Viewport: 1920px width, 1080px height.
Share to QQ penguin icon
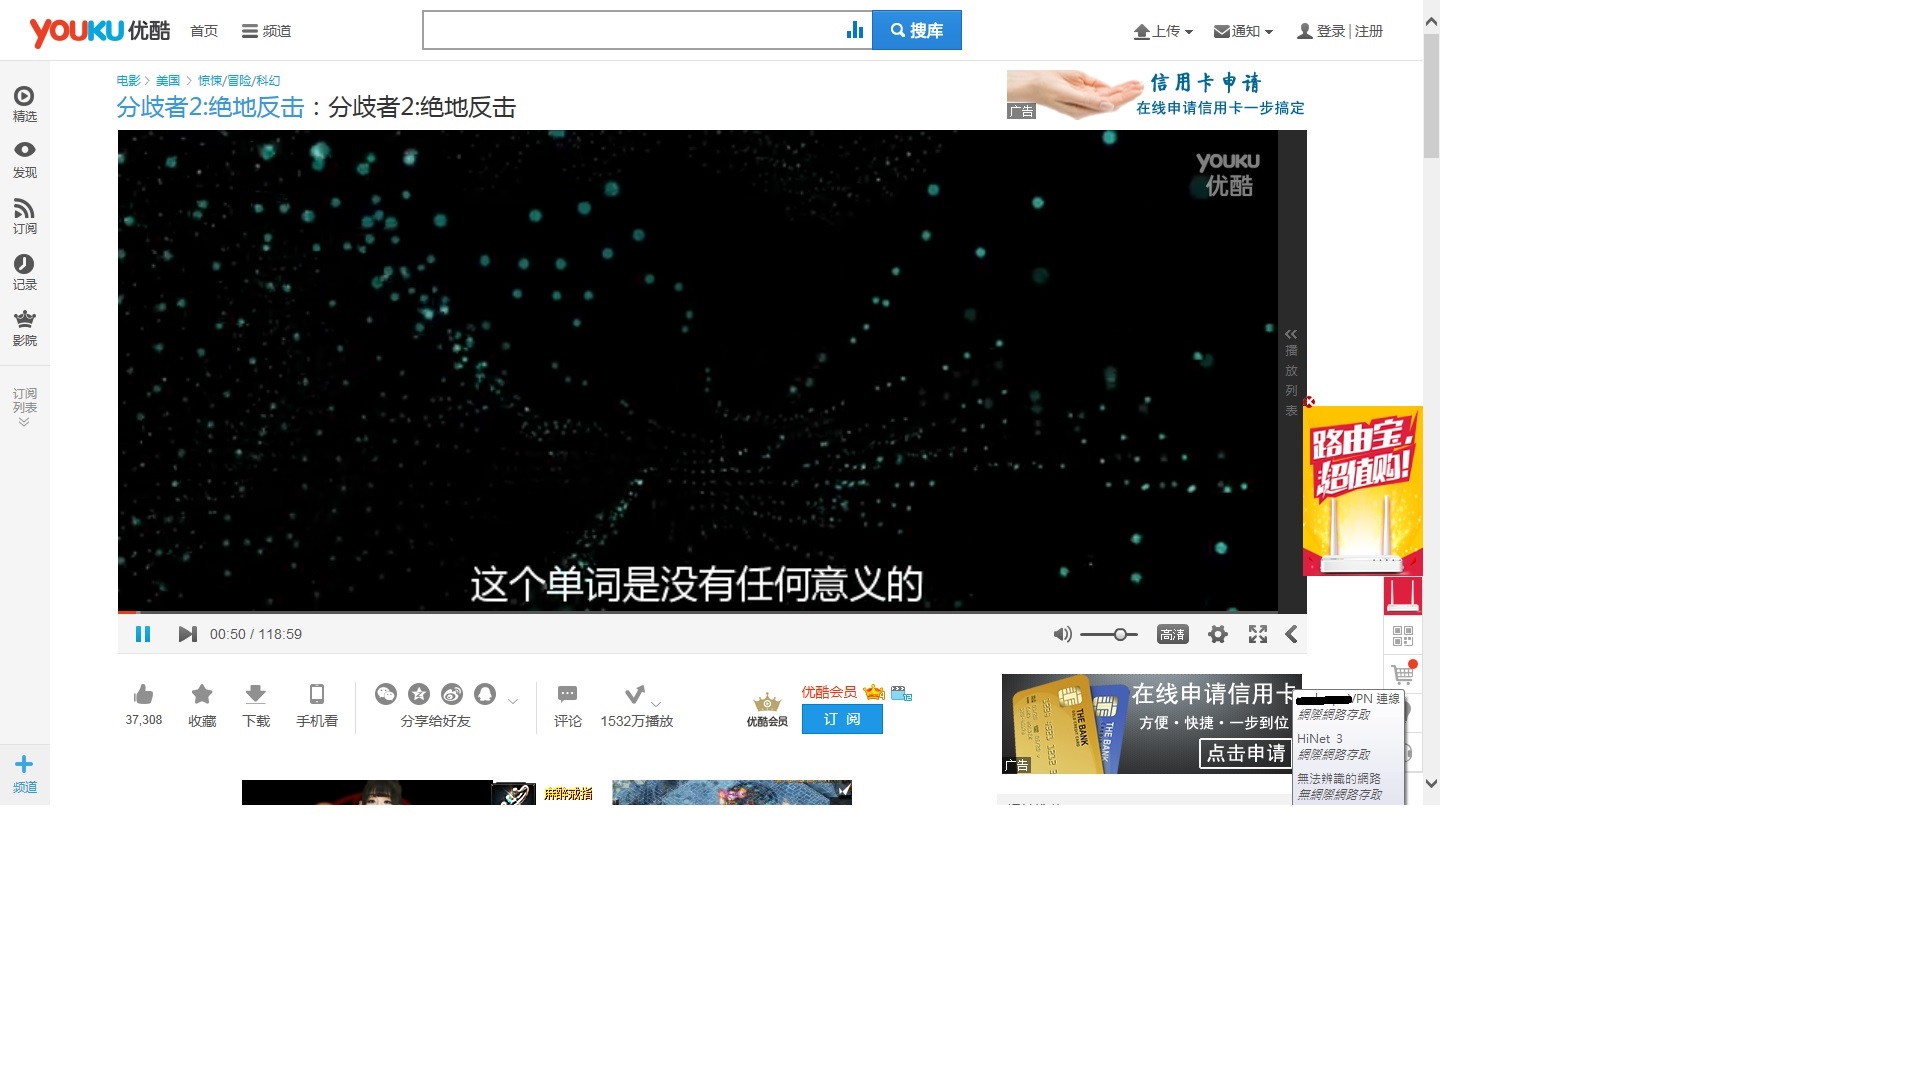[x=485, y=693]
